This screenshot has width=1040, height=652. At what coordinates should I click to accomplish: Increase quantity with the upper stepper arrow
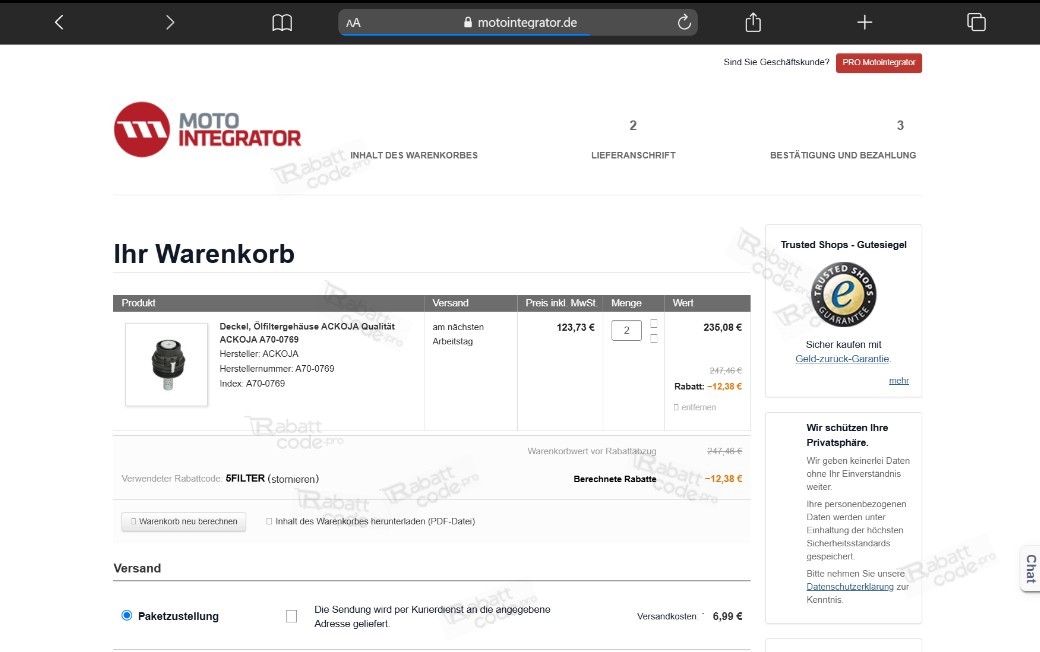click(x=654, y=324)
